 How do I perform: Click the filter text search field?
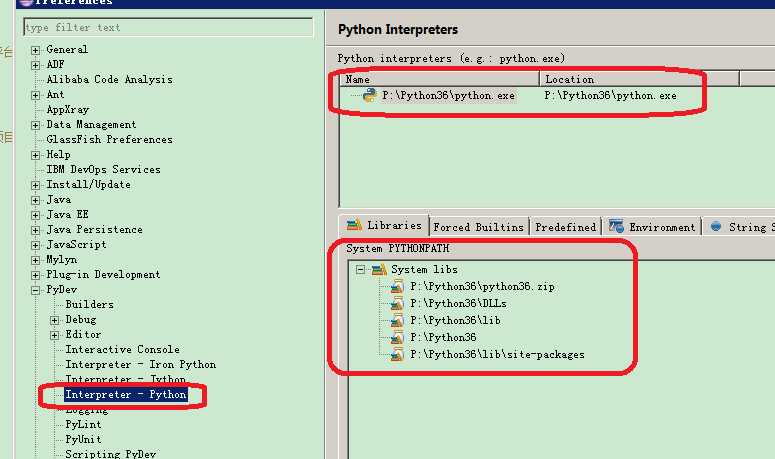(x=167, y=27)
